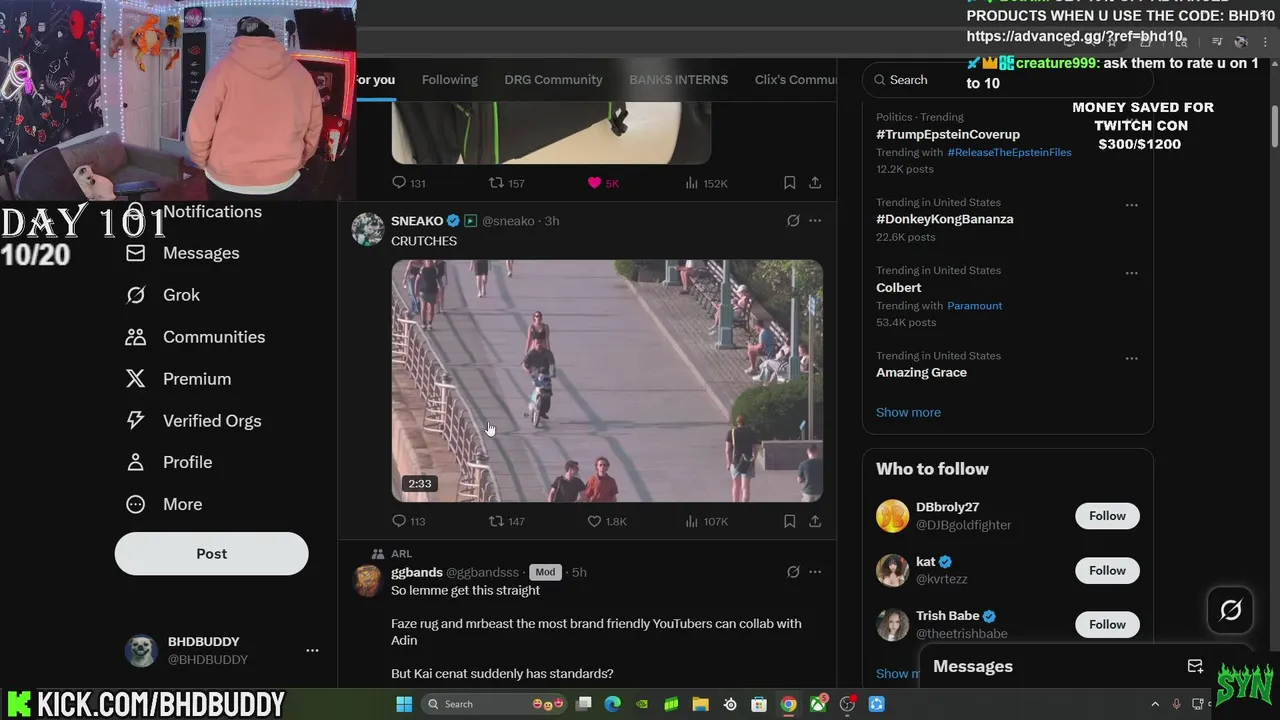Screen dimensions: 1280x720
Task: Open the Verified Orgs lightning icon
Action: coord(135,421)
